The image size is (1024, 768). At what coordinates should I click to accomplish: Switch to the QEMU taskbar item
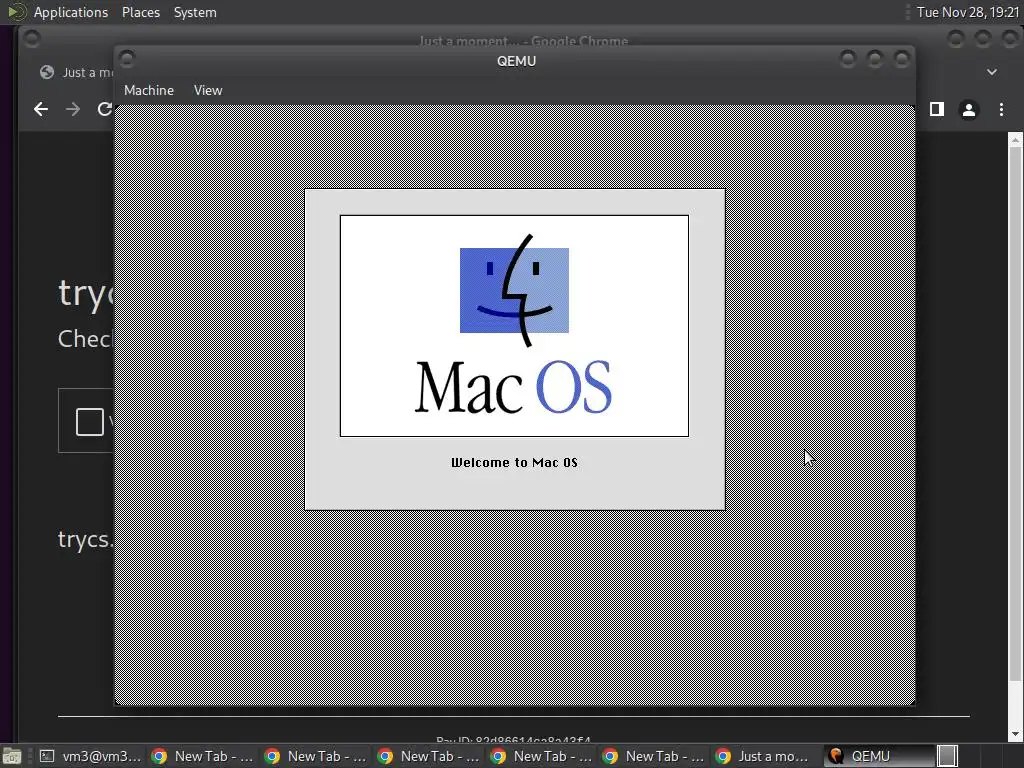coord(879,756)
